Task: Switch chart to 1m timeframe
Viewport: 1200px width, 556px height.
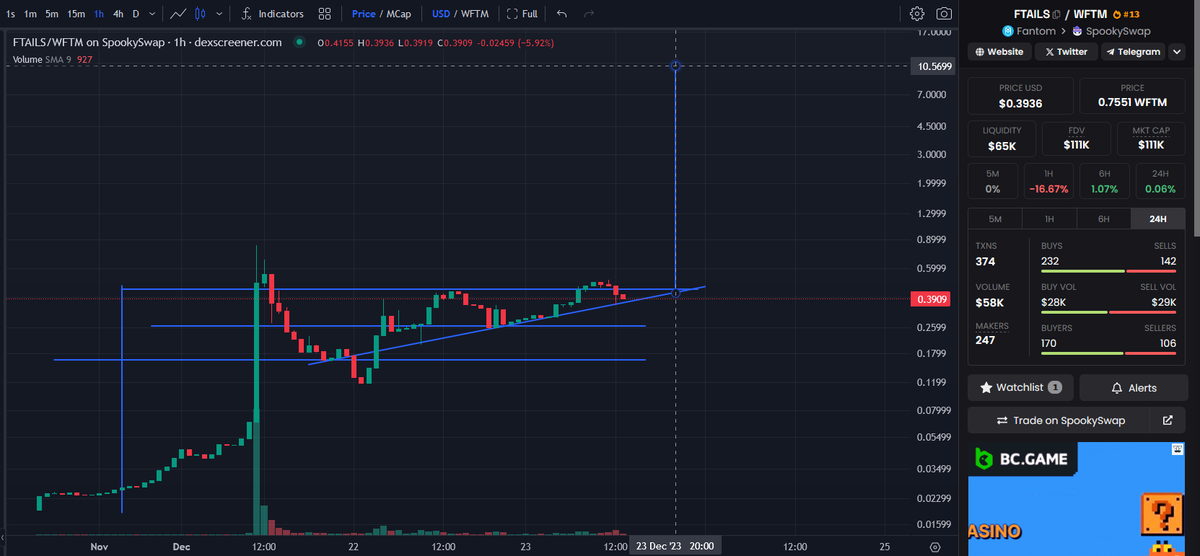Action: (31, 14)
